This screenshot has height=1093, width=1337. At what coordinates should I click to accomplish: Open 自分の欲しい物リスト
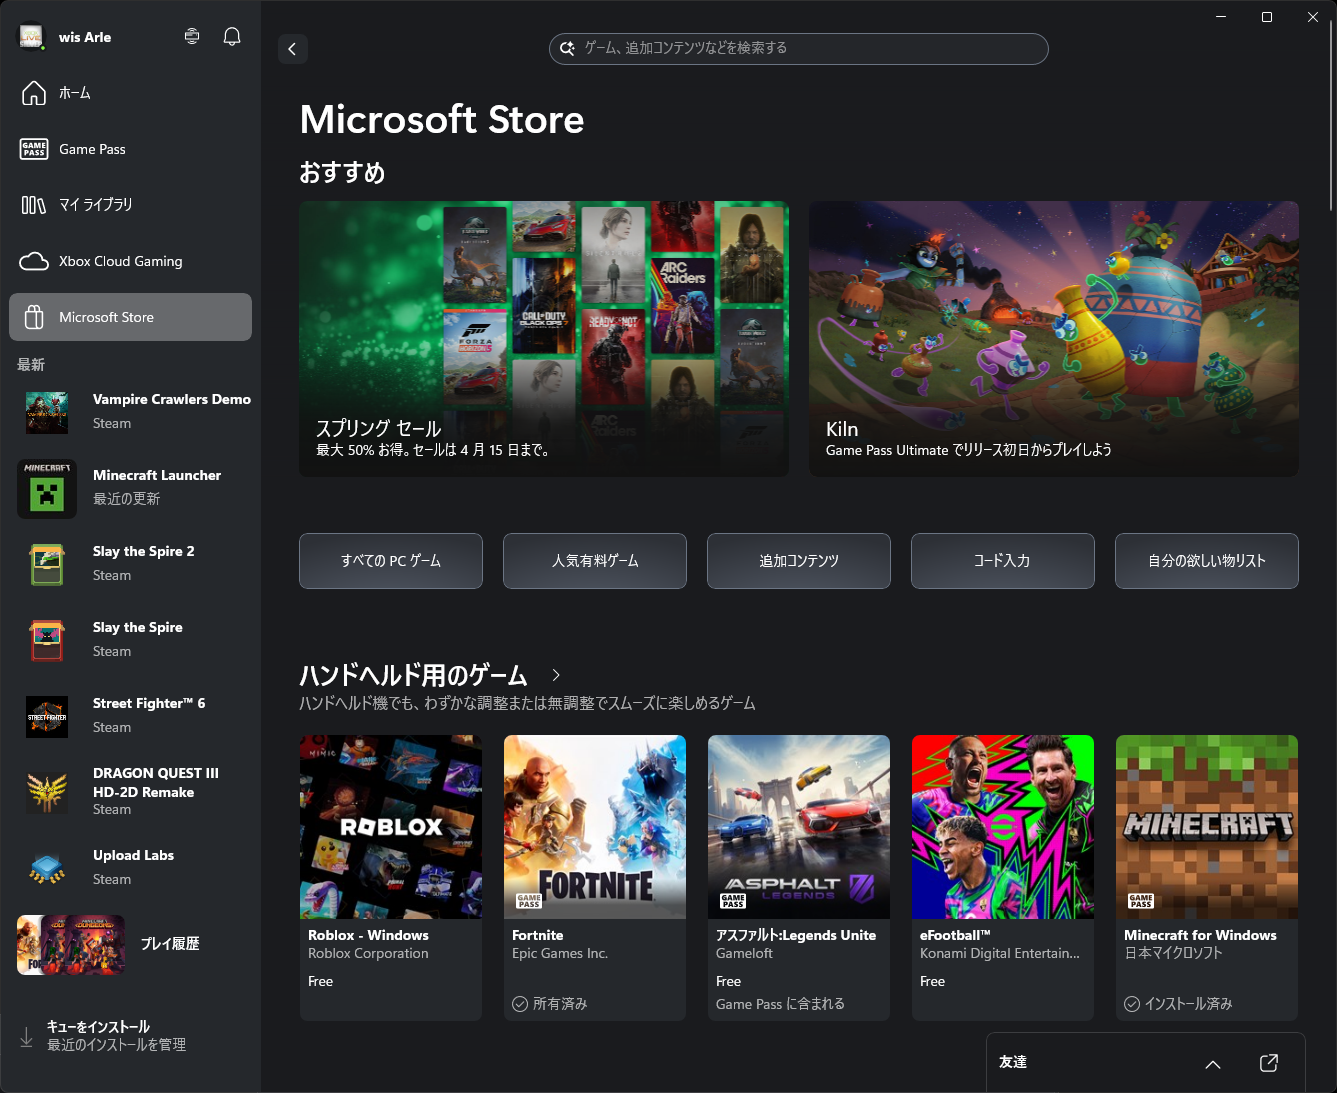(1206, 561)
